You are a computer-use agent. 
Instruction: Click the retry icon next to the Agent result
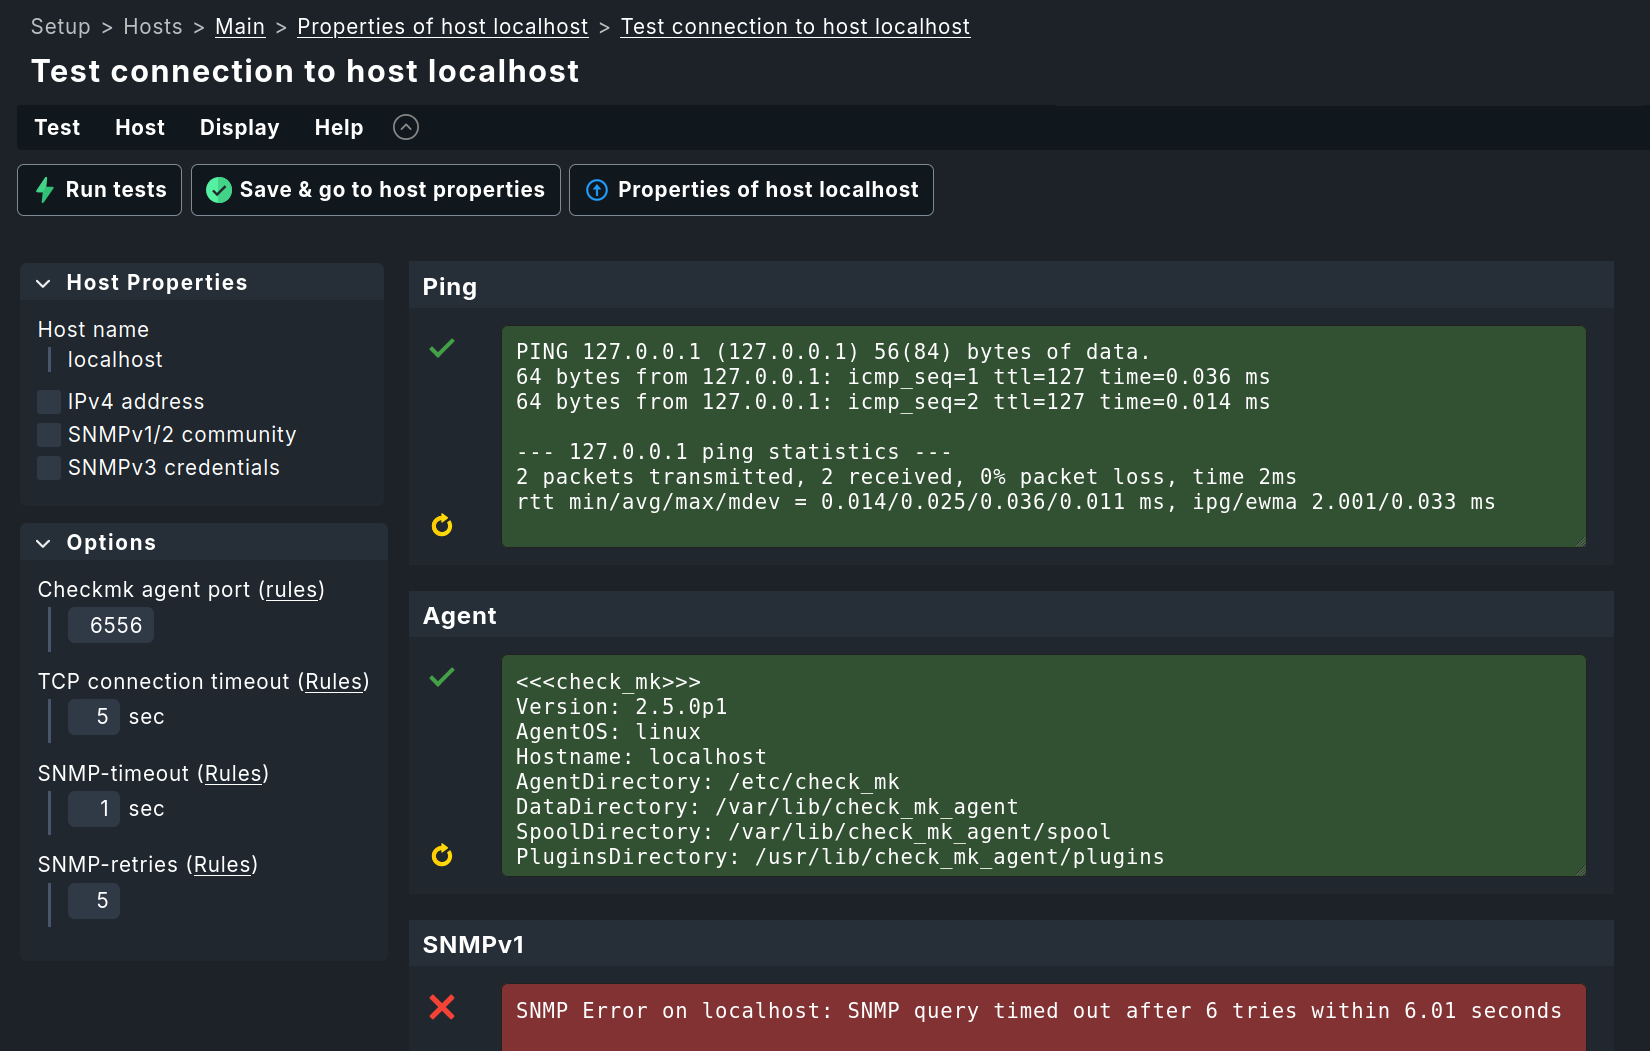pyautogui.click(x=441, y=855)
